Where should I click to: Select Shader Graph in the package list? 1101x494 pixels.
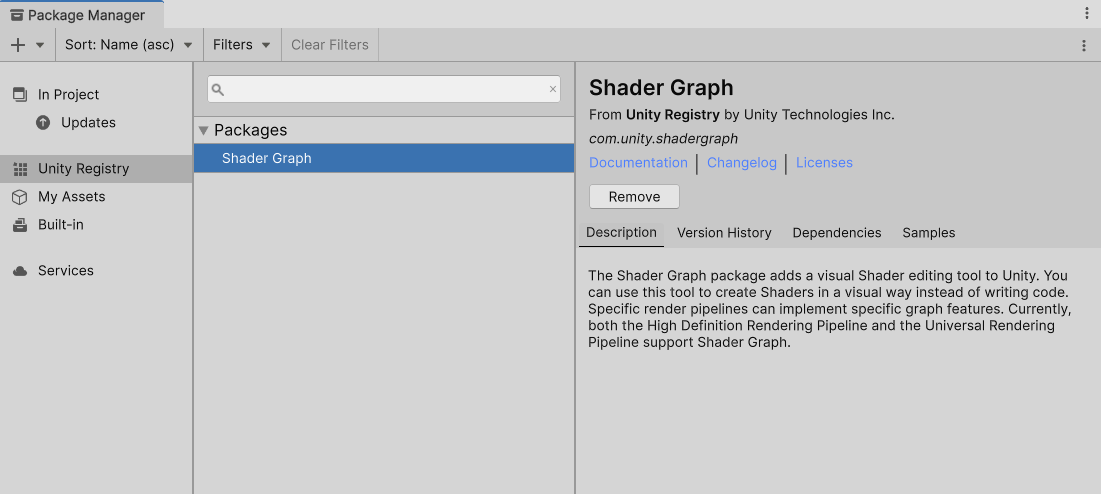tap(267, 158)
